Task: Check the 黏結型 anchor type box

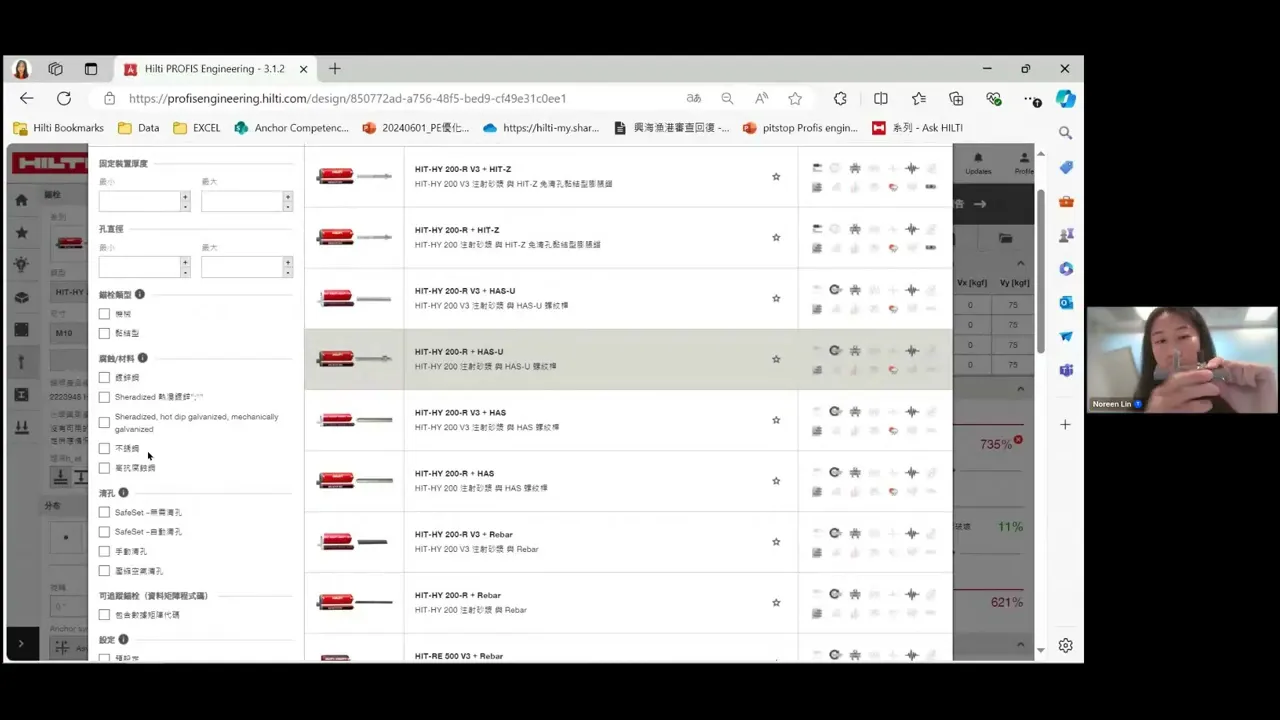Action: tap(104, 333)
